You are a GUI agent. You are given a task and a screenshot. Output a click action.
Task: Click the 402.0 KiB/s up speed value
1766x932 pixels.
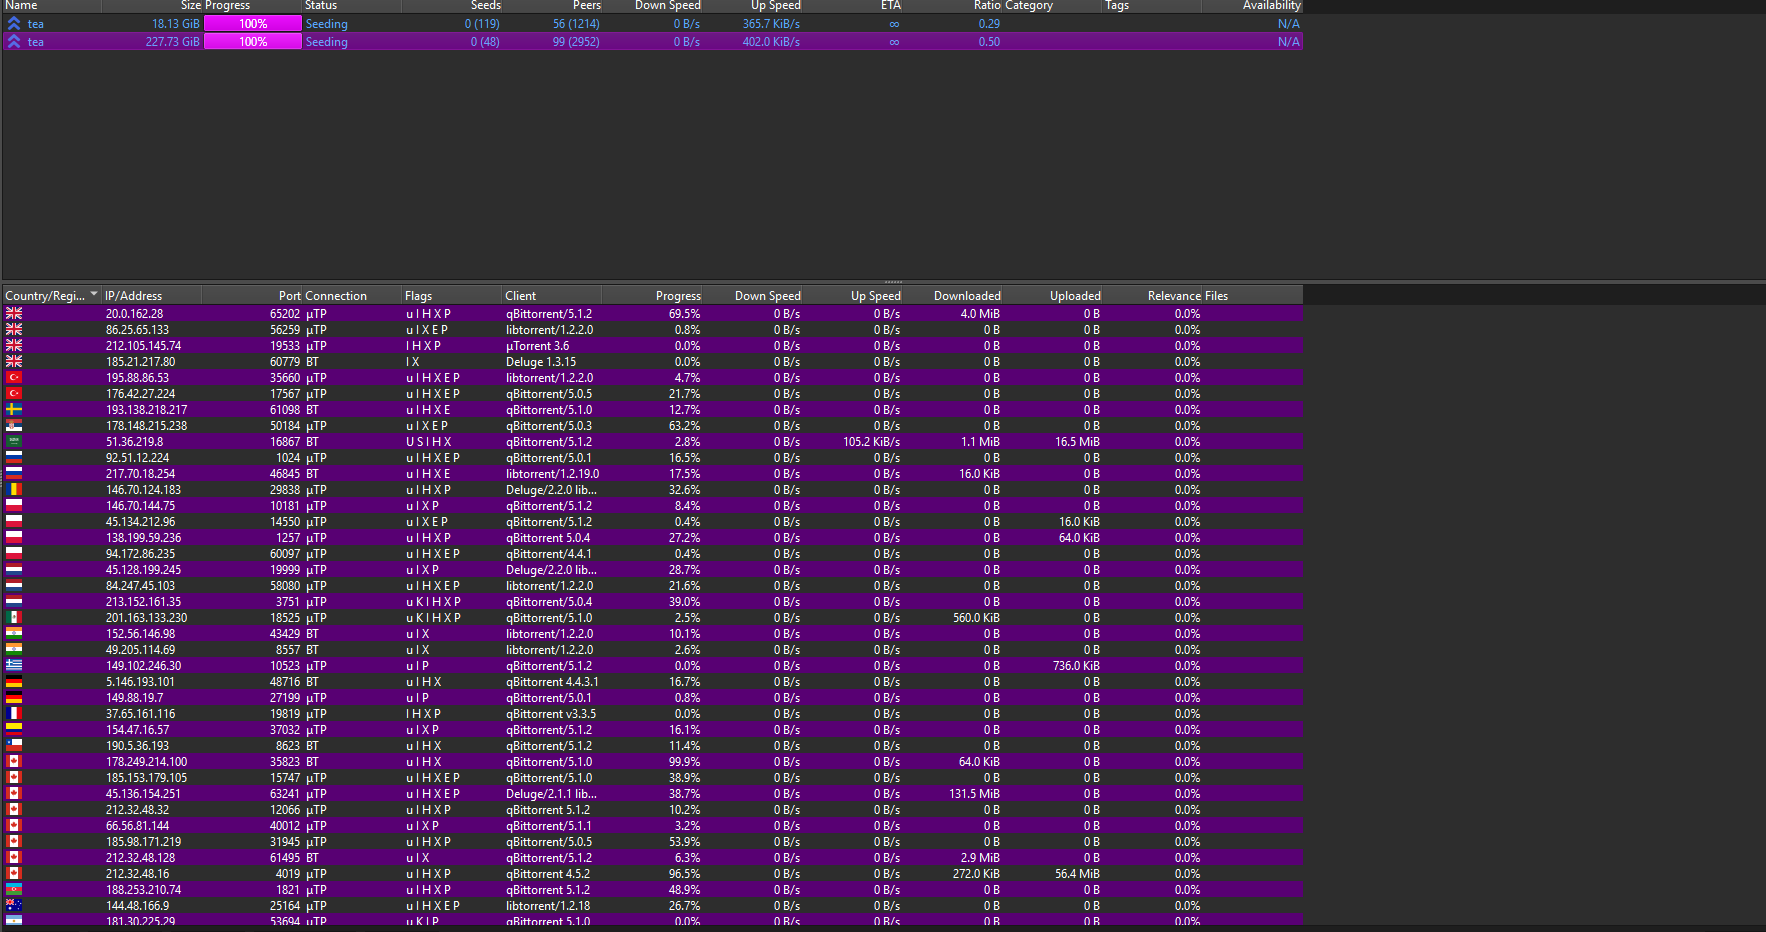click(x=771, y=41)
